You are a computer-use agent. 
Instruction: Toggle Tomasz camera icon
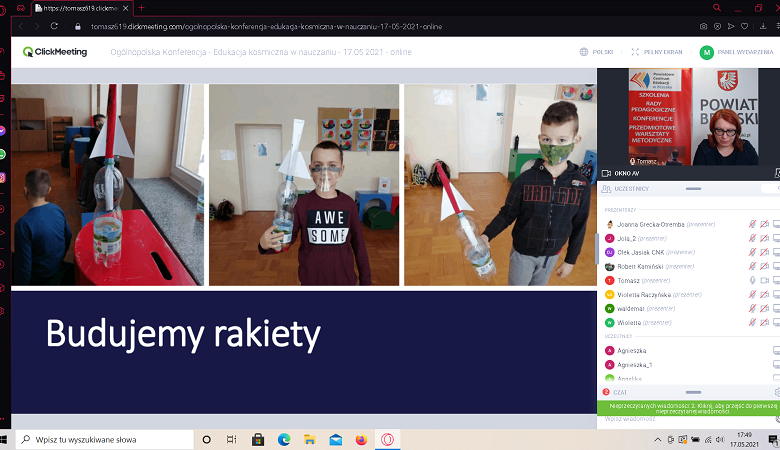765,280
